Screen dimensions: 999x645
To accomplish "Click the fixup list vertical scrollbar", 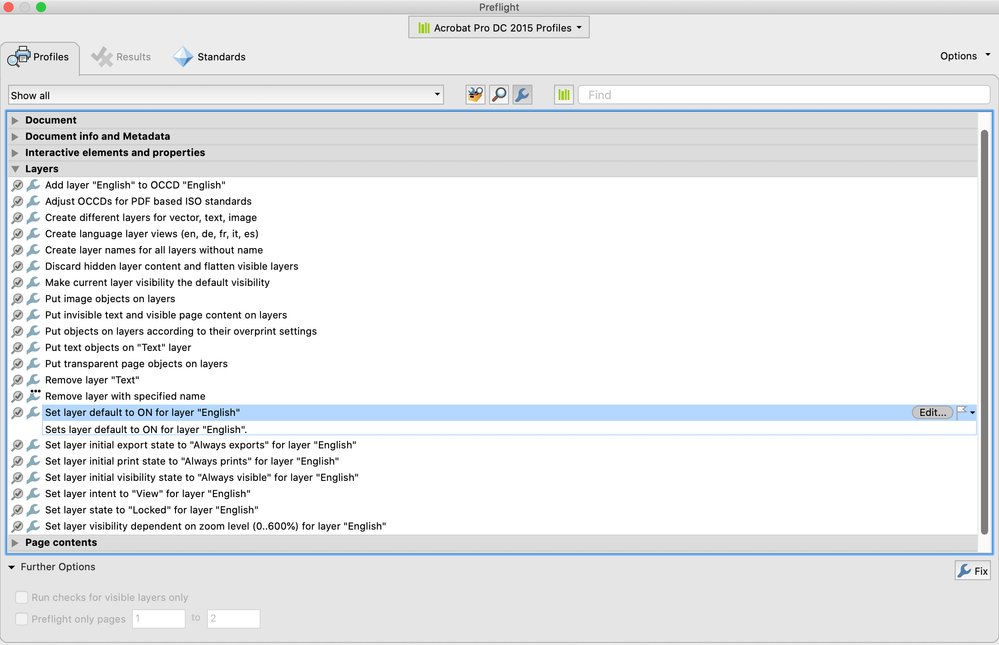I will pyautogui.click(x=984, y=331).
